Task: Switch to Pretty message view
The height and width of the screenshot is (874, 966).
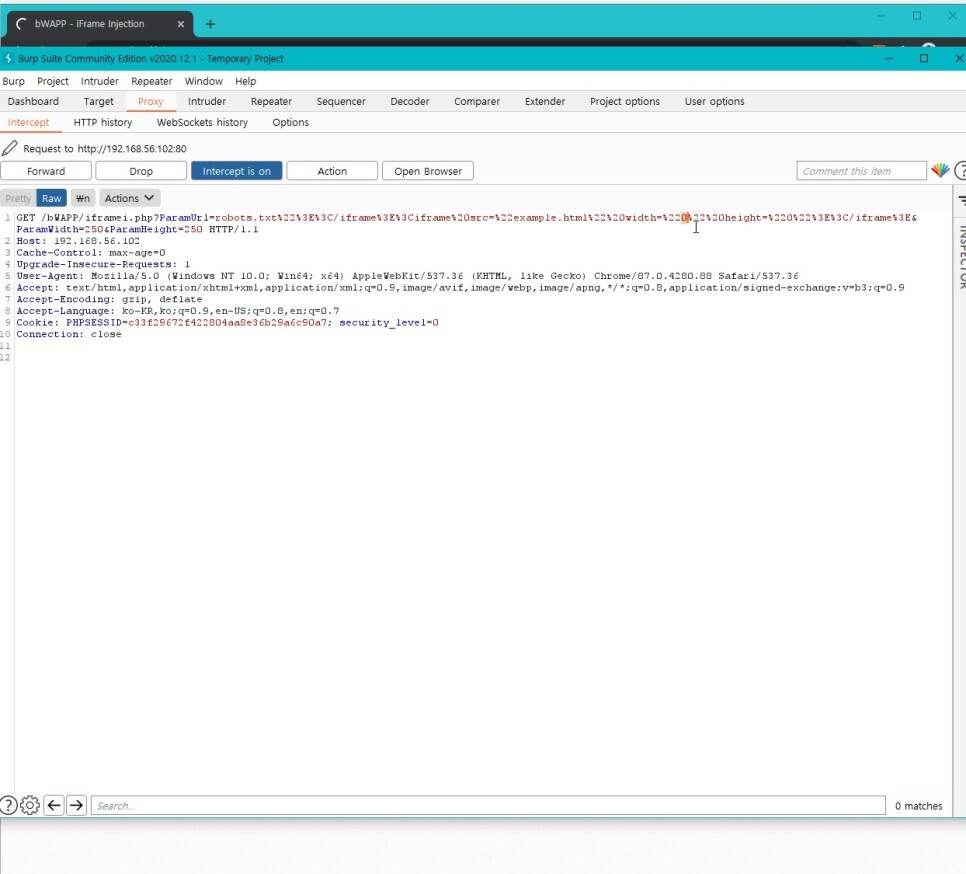Action: (x=18, y=198)
